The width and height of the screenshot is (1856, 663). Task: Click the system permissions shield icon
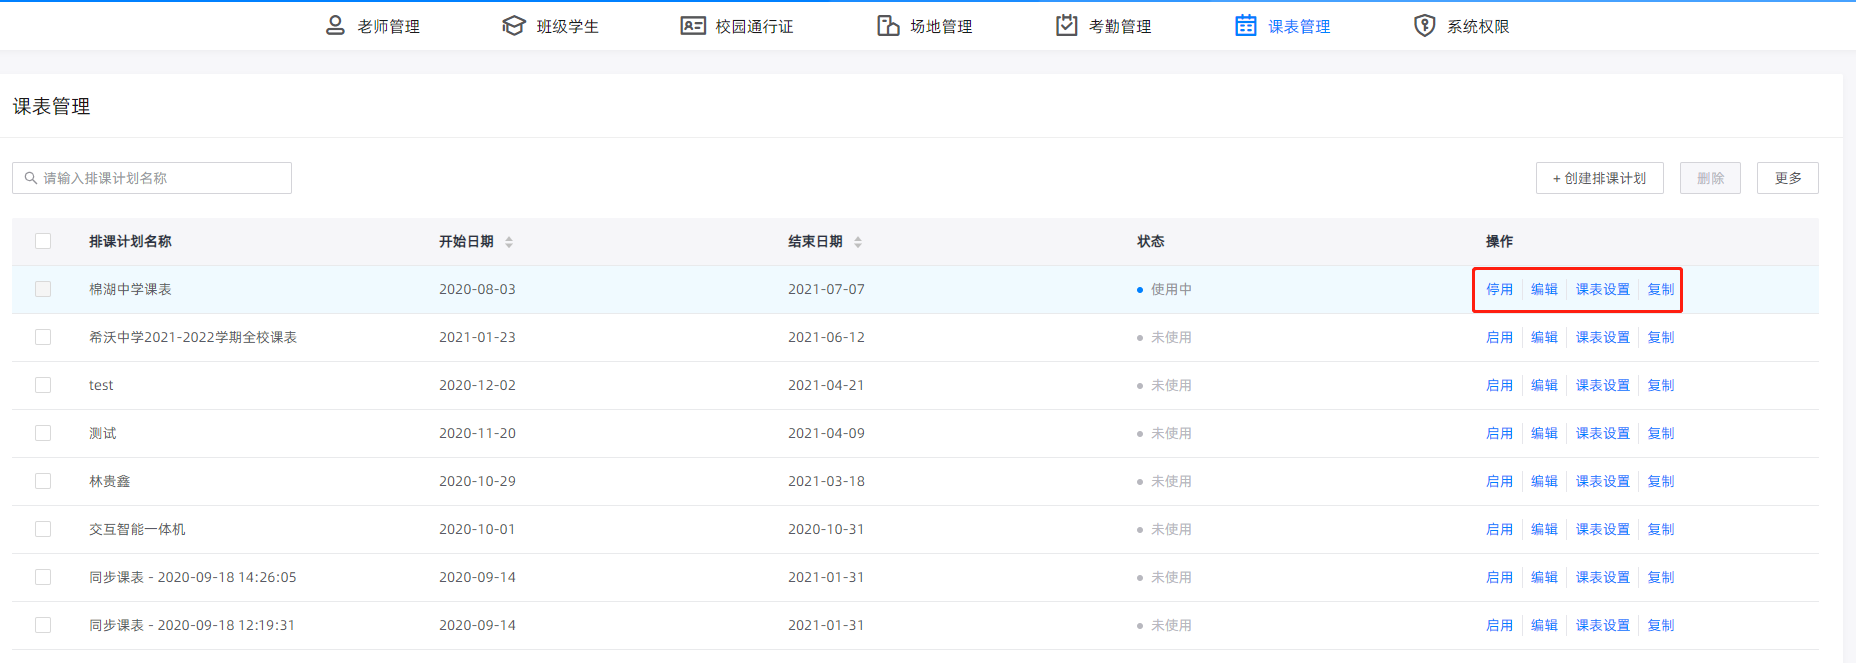(x=1425, y=25)
